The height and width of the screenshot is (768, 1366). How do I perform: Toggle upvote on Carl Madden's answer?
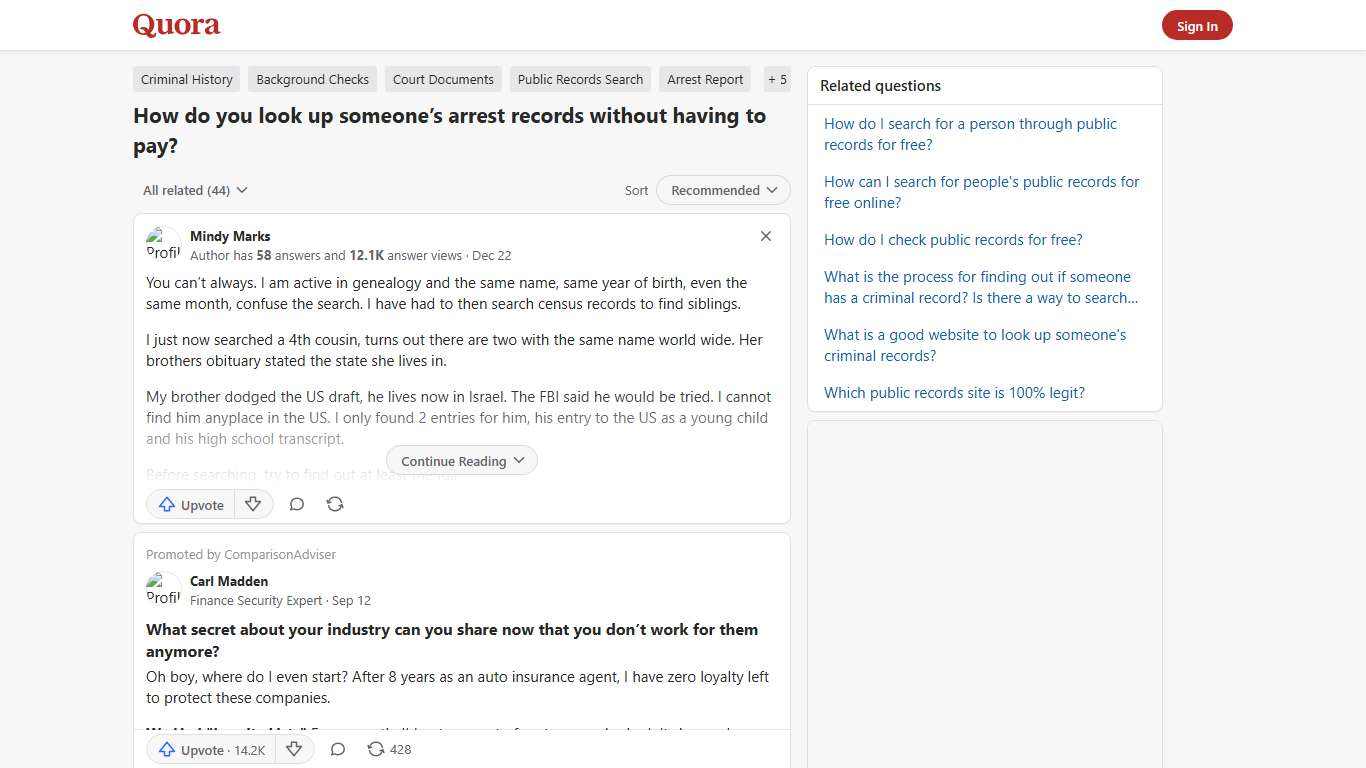pos(210,749)
